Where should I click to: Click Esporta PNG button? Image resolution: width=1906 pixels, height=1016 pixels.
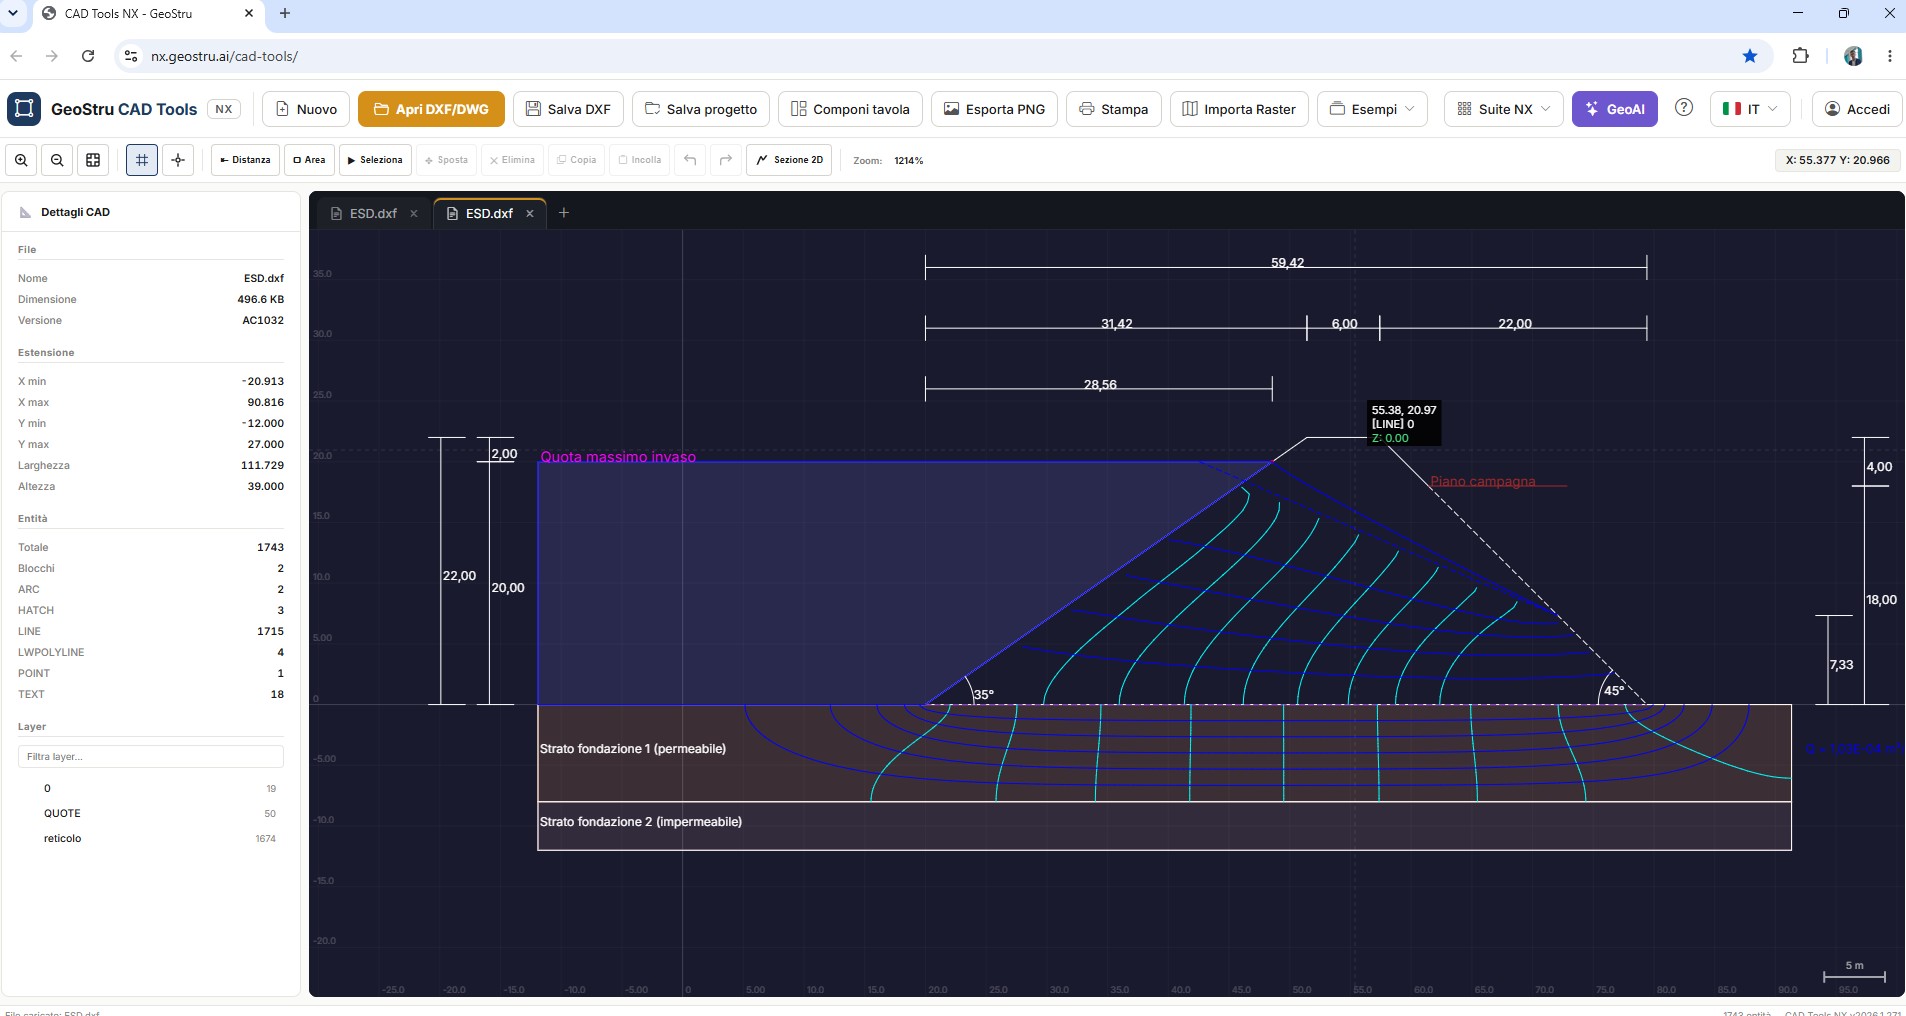(x=994, y=109)
